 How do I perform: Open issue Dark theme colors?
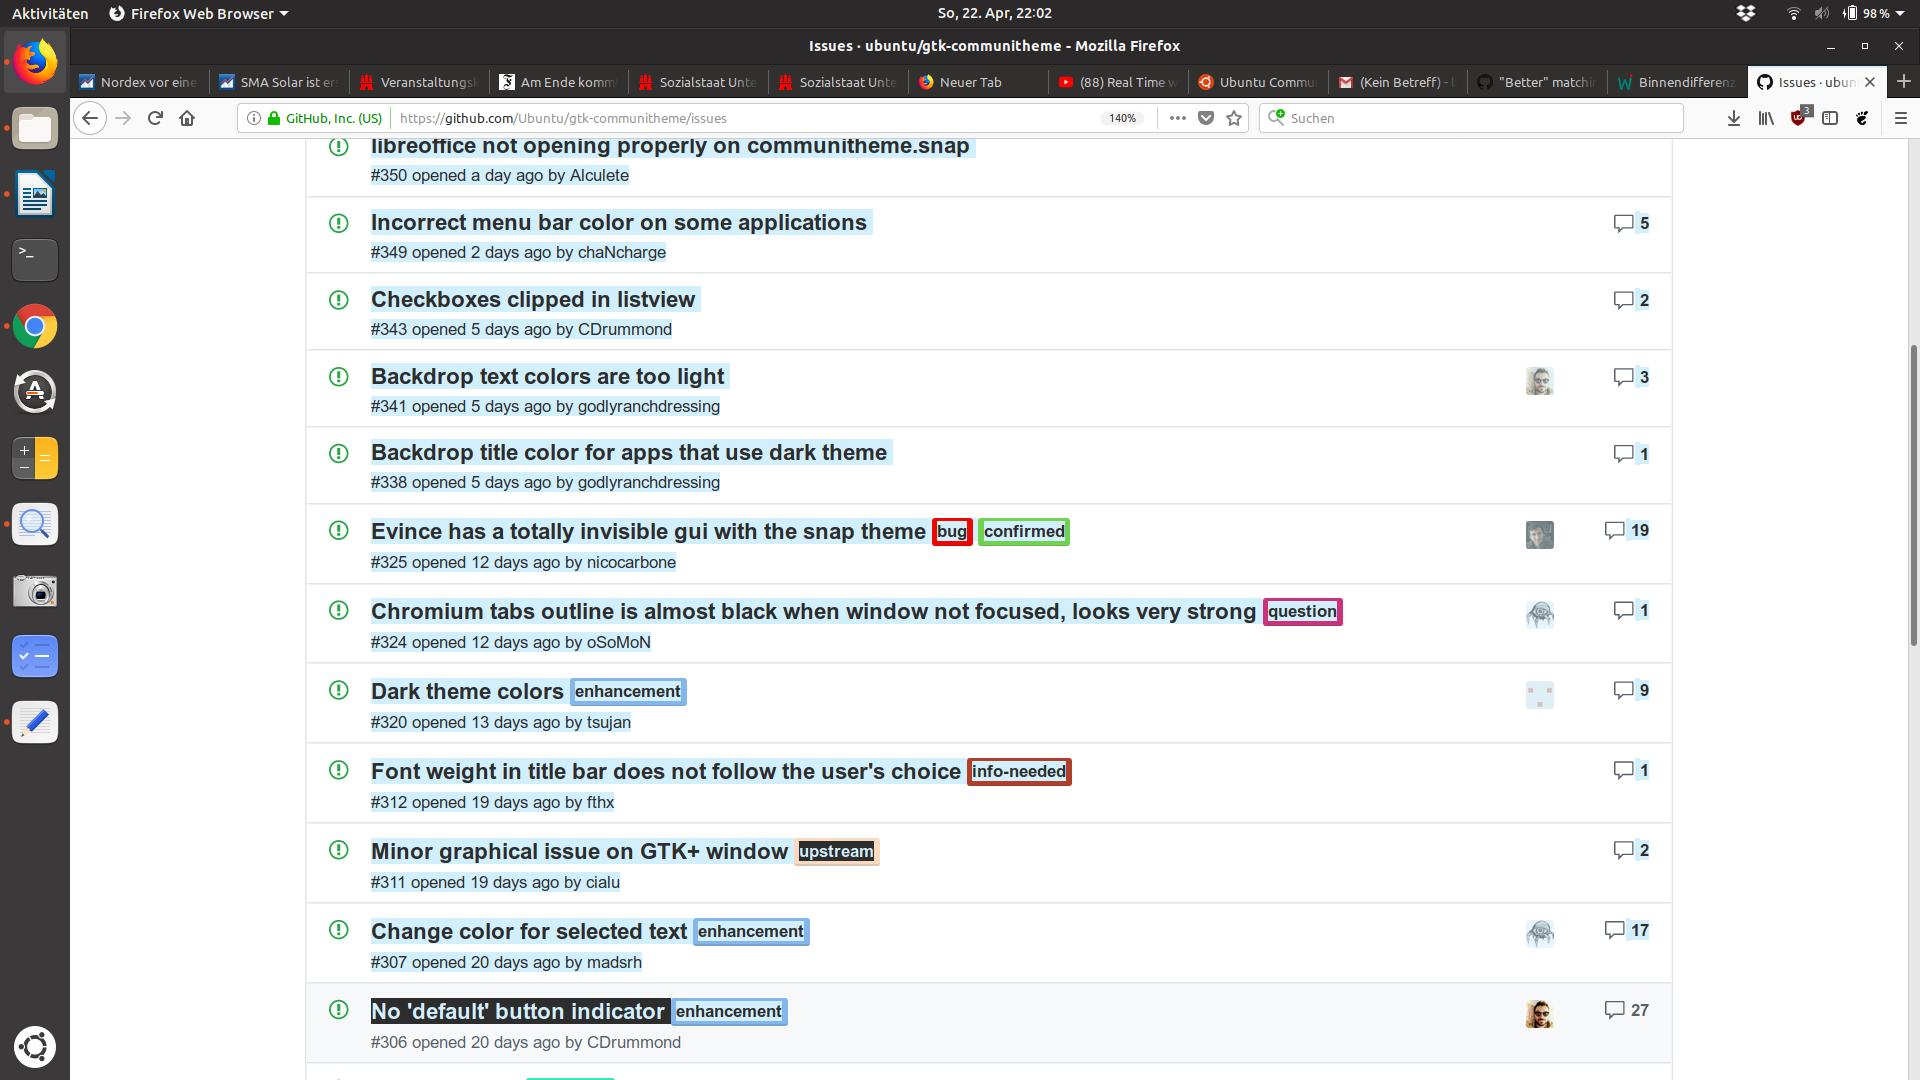pos(467,691)
